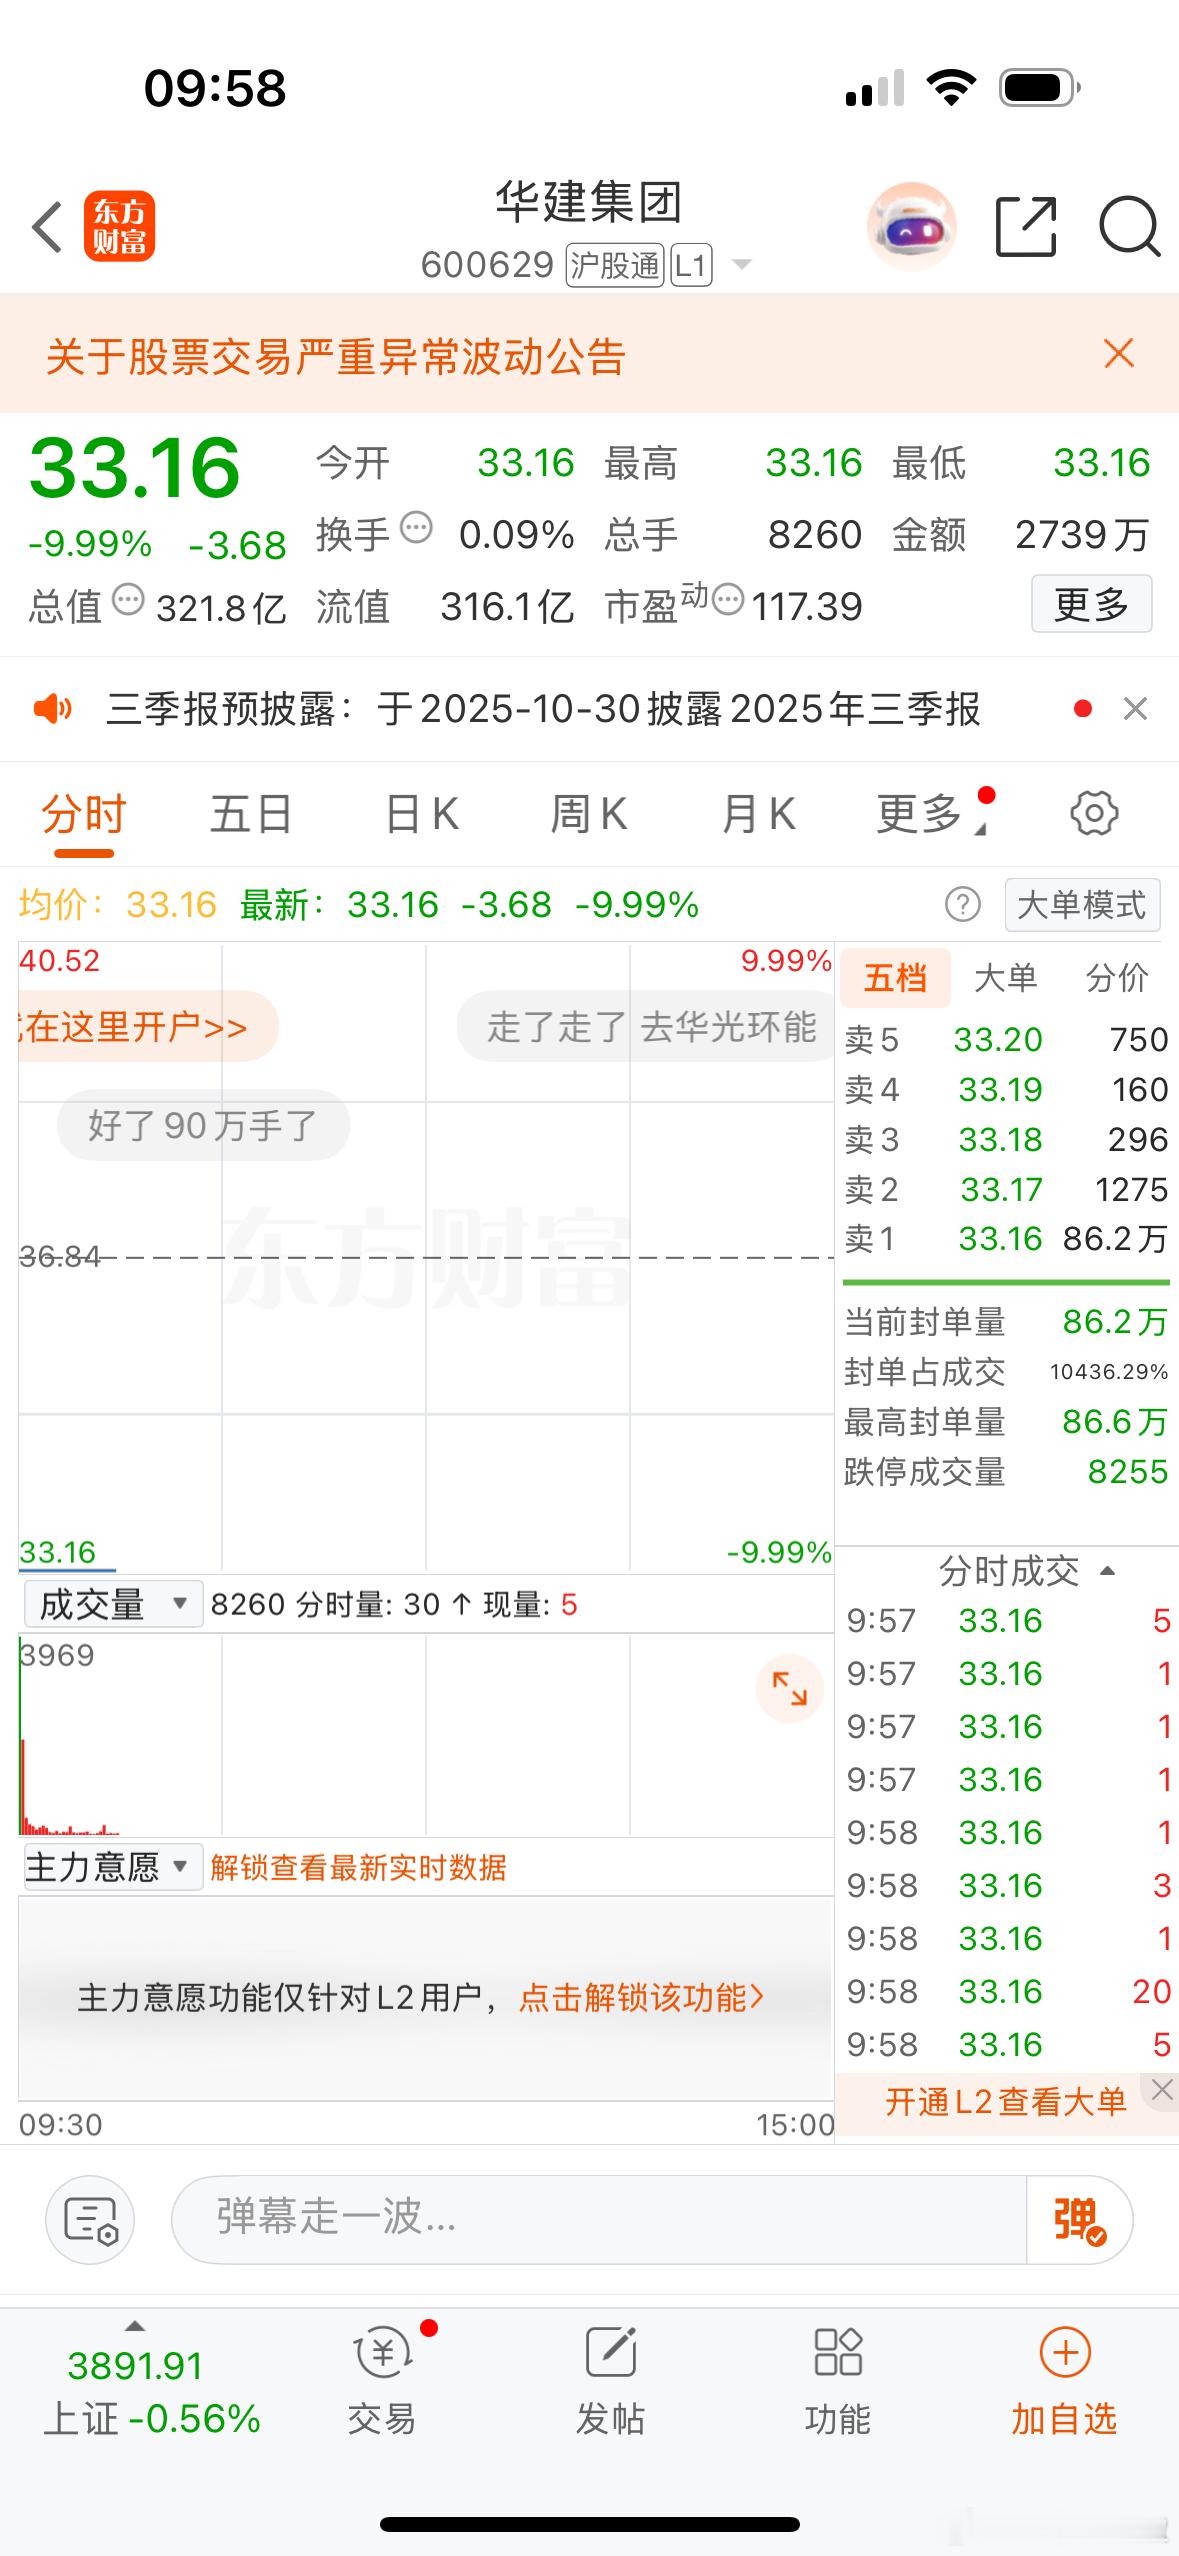This screenshot has width=1179, height=2556.
Task: Tap the orange speaker notice icon
Action: coord(53,709)
